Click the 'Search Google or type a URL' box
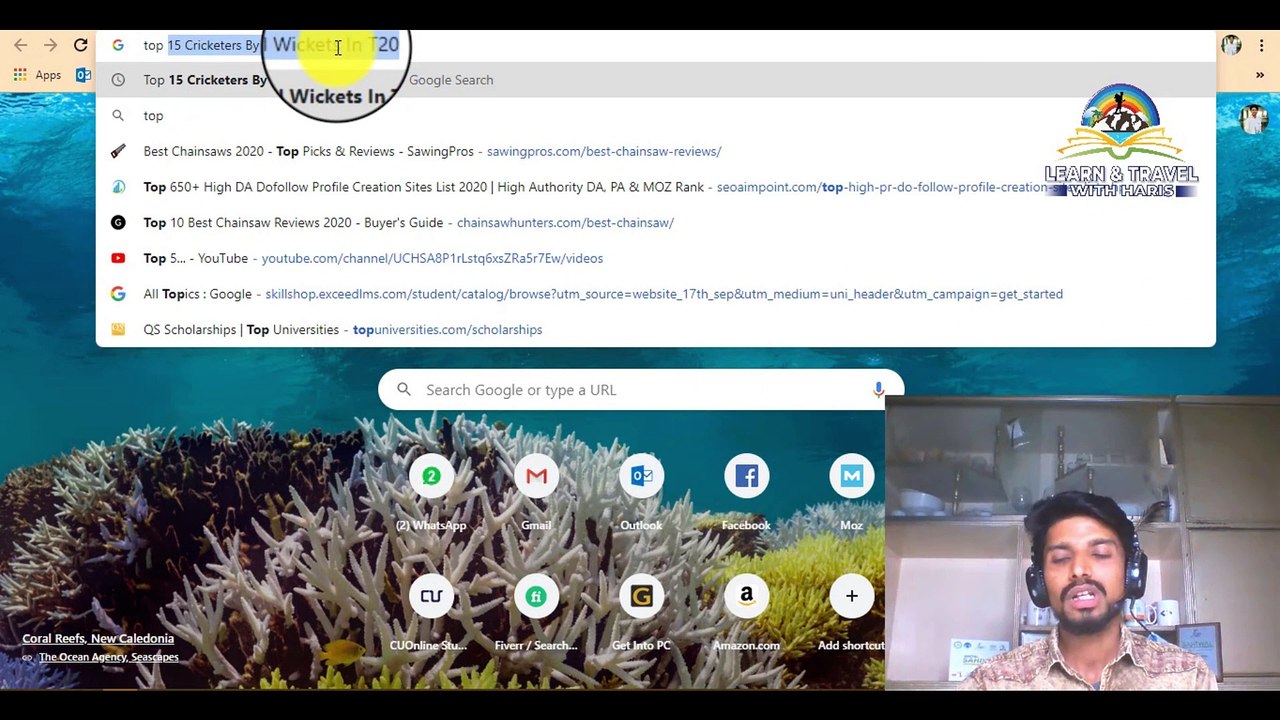This screenshot has width=1280, height=720. point(640,390)
